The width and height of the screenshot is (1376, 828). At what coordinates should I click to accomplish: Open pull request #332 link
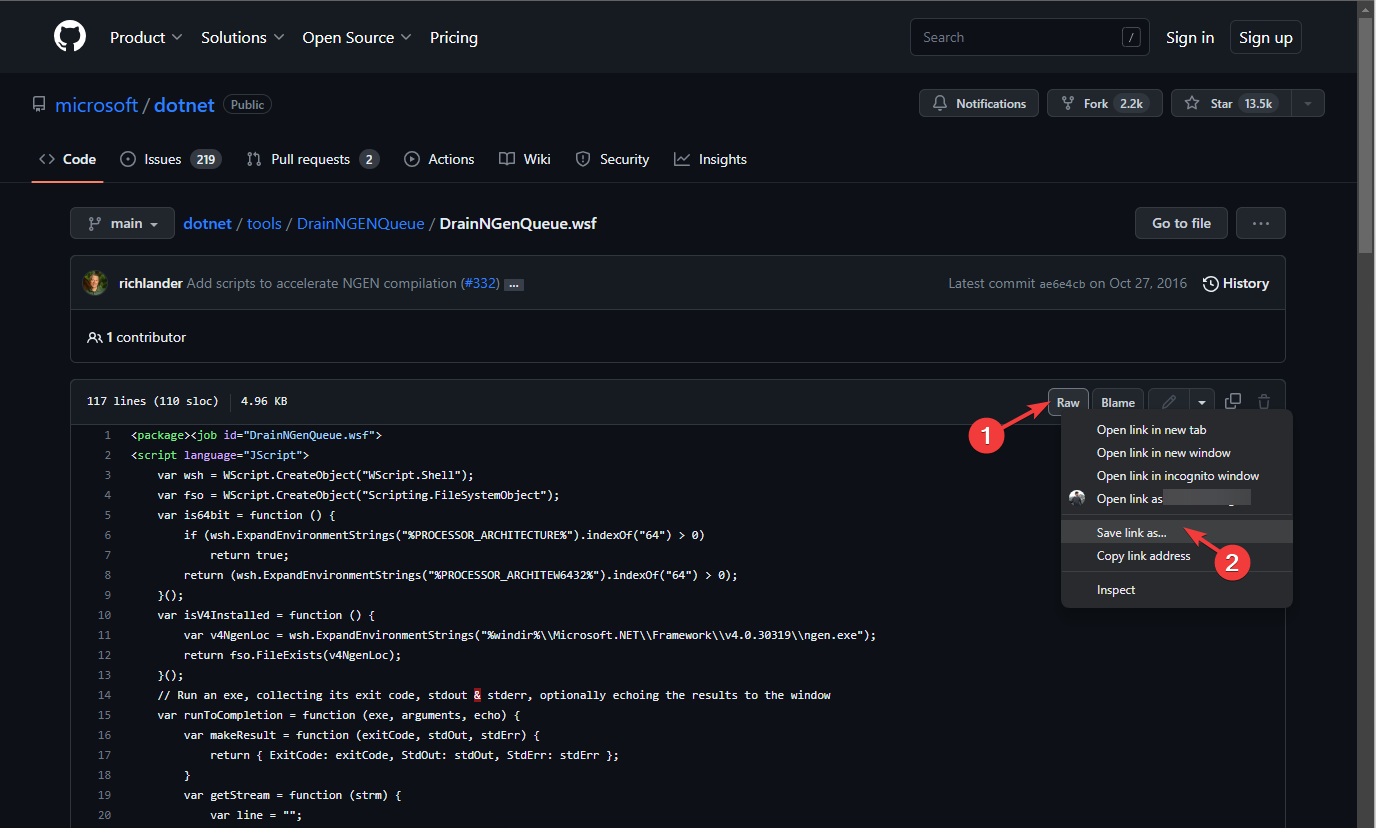coord(481,283)
